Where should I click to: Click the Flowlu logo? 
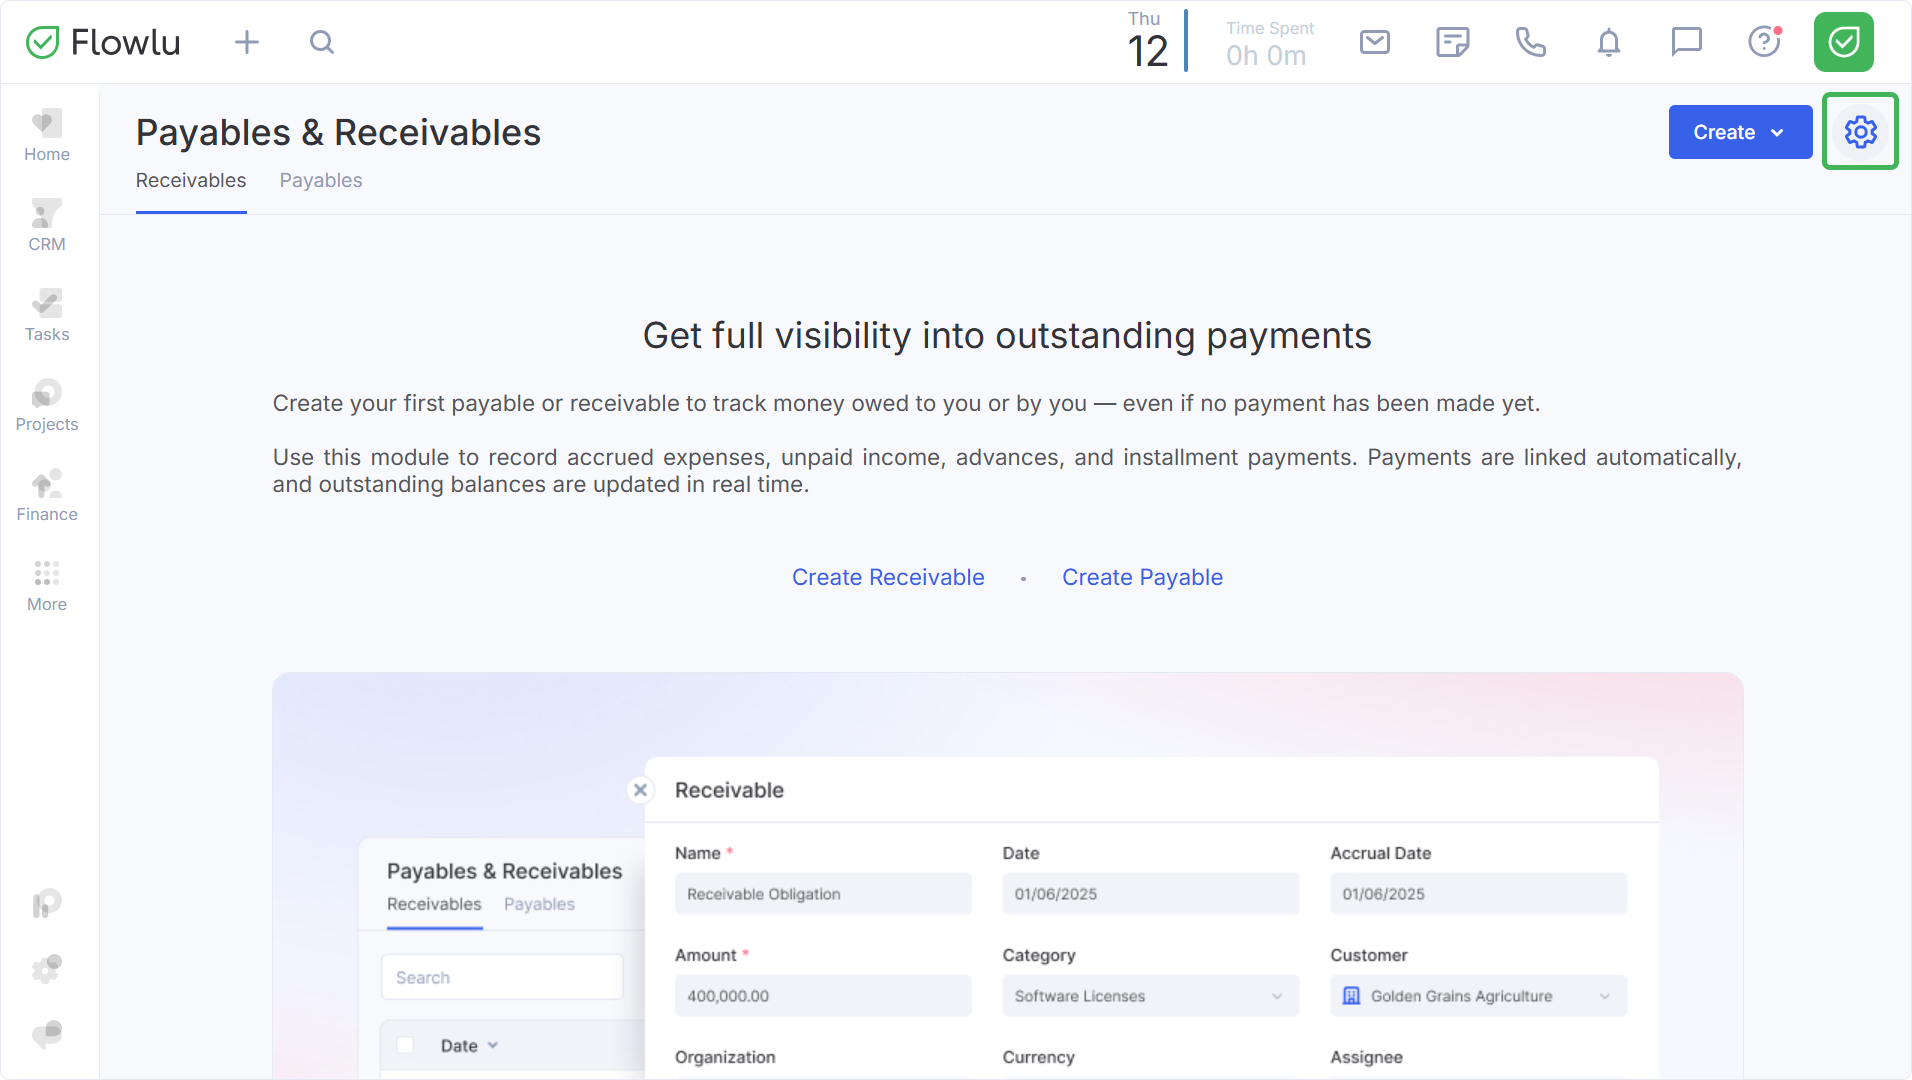[x=104, y=42]
